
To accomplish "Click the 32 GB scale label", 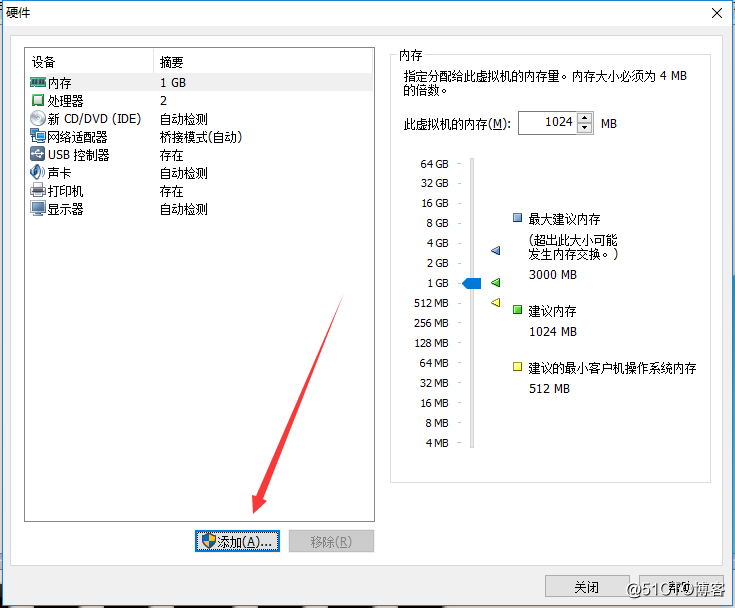I will click(x=435, y=183).
